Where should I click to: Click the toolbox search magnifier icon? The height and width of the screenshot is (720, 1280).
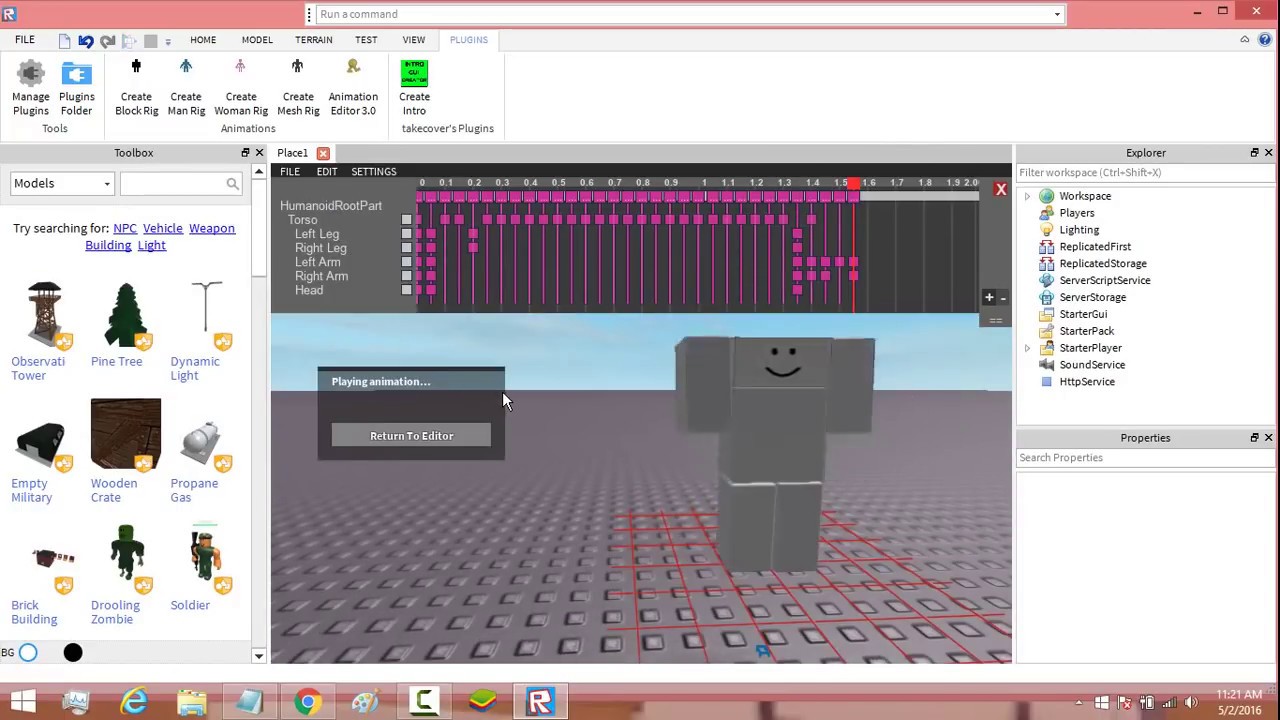coord(232,184)
